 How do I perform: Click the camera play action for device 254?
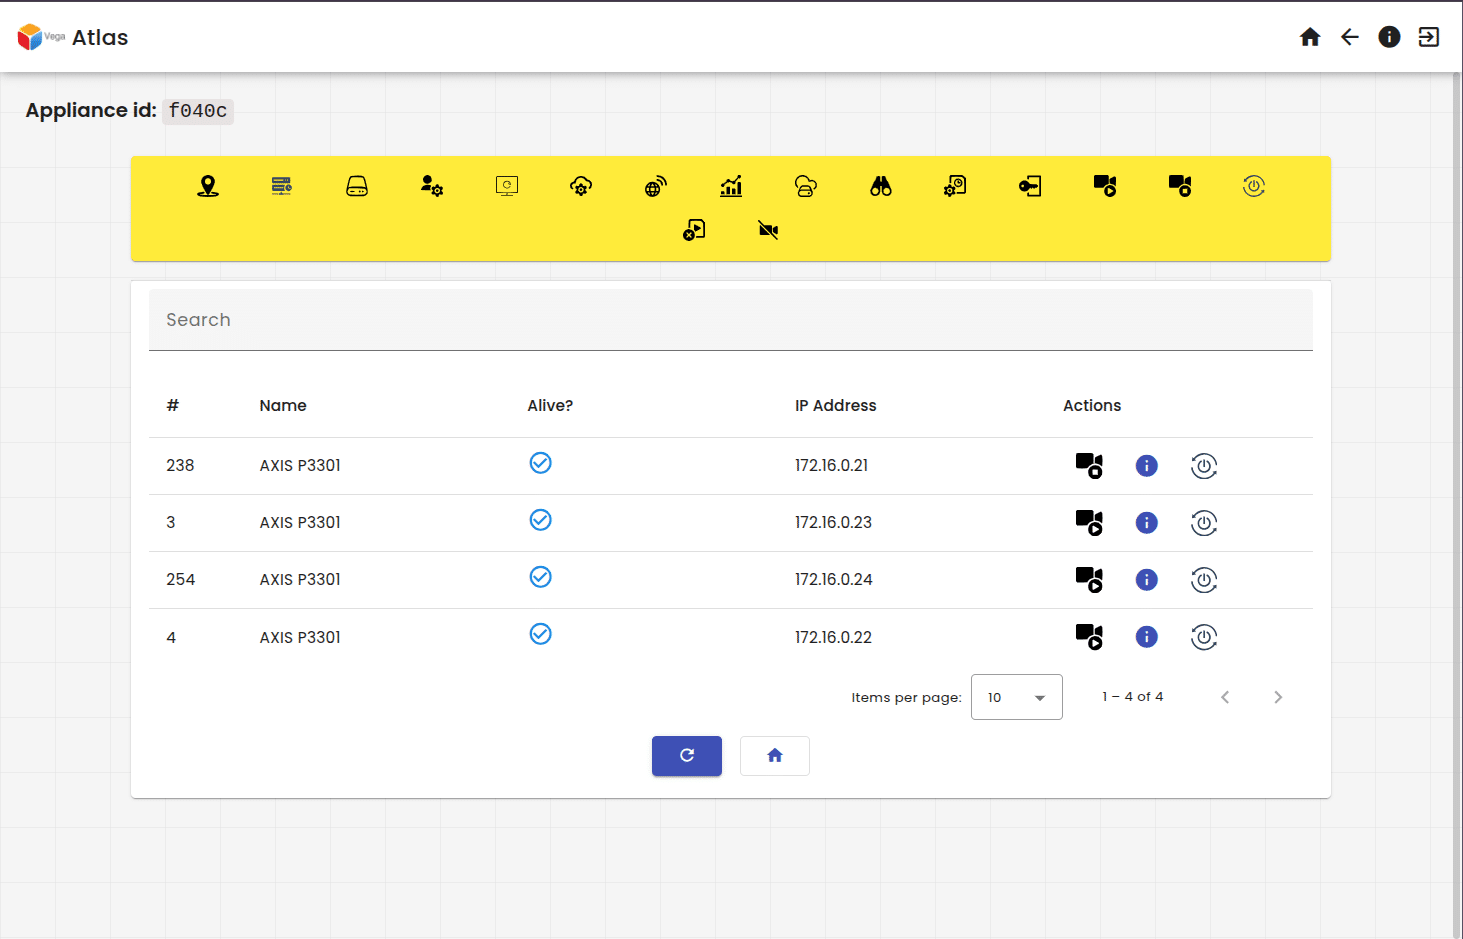(1089, 580)
